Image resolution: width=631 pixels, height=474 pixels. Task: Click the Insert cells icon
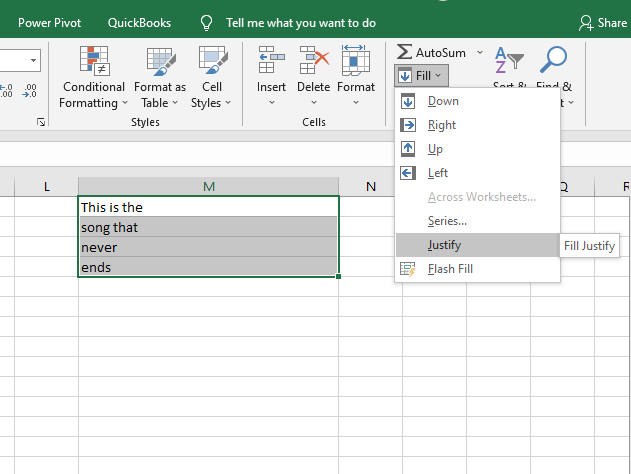271,62
